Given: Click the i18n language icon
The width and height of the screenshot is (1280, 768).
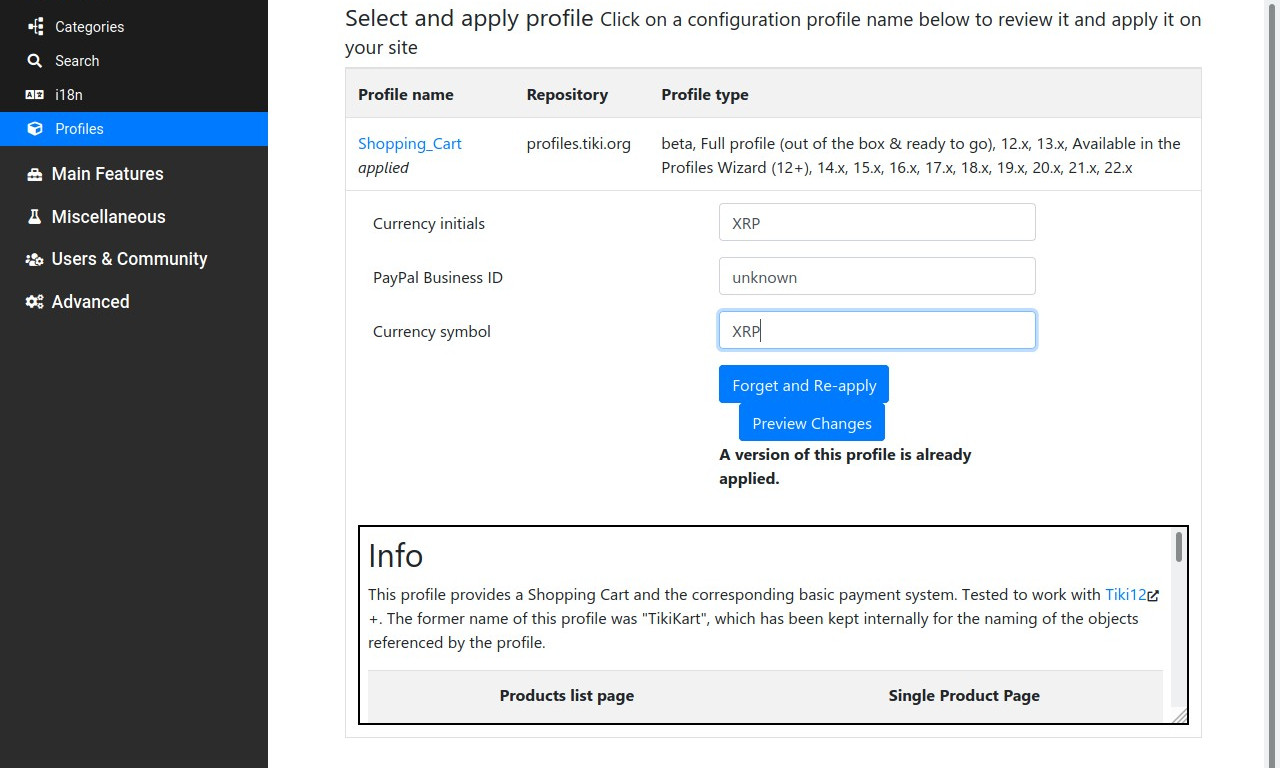Looking at the screenshot, I should [x=35, y=95].
